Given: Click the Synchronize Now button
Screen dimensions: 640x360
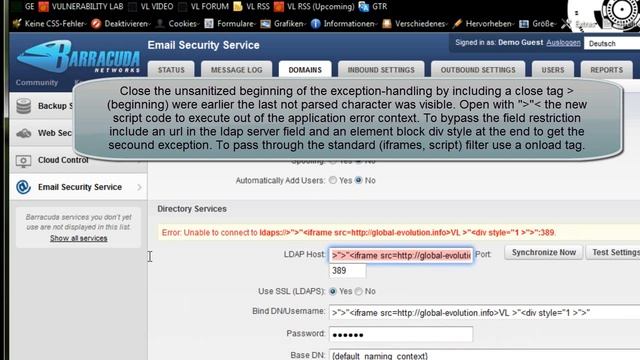Looking at the screenshot, I should click(544, 252).
